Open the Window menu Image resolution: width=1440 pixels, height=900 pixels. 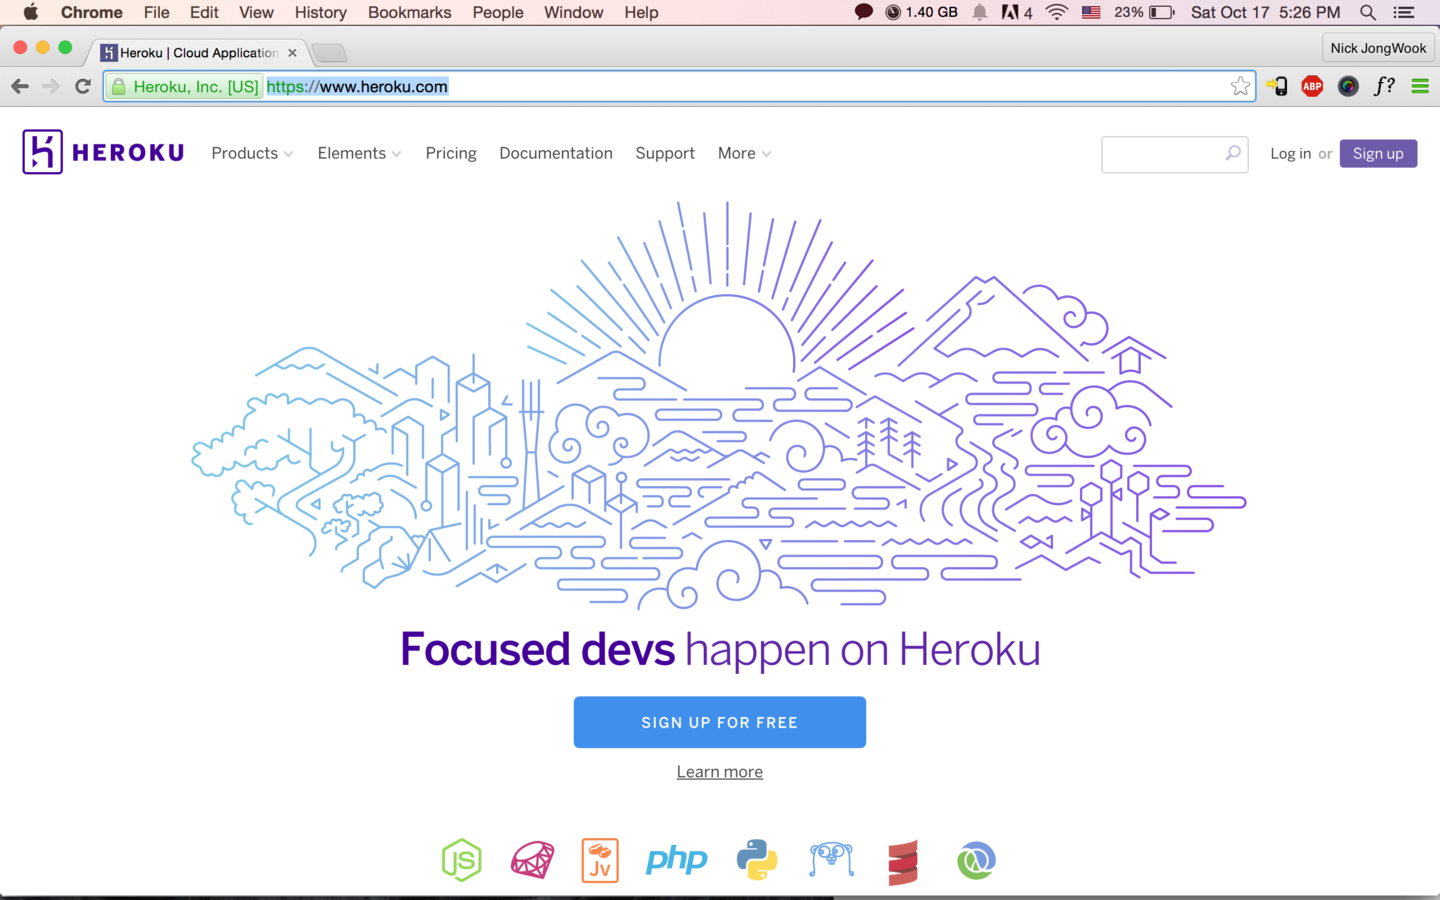tap(573, 12)
